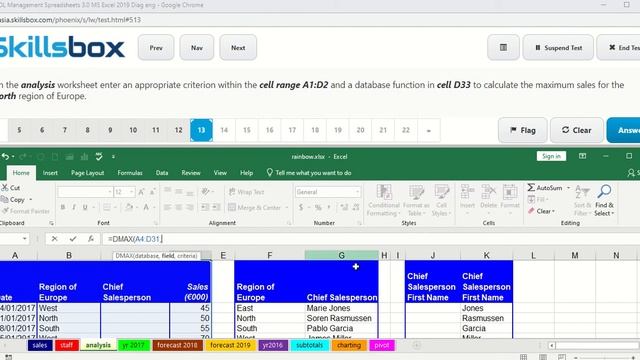Click the Accounting Number Format dollar icon
Viewport: 640px width, 360px height.
tap(301, 207)
